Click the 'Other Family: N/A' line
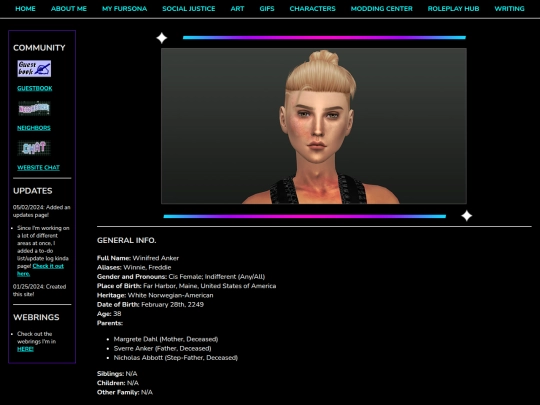Viewport: 540px width, 405px height. pos(125,392)
